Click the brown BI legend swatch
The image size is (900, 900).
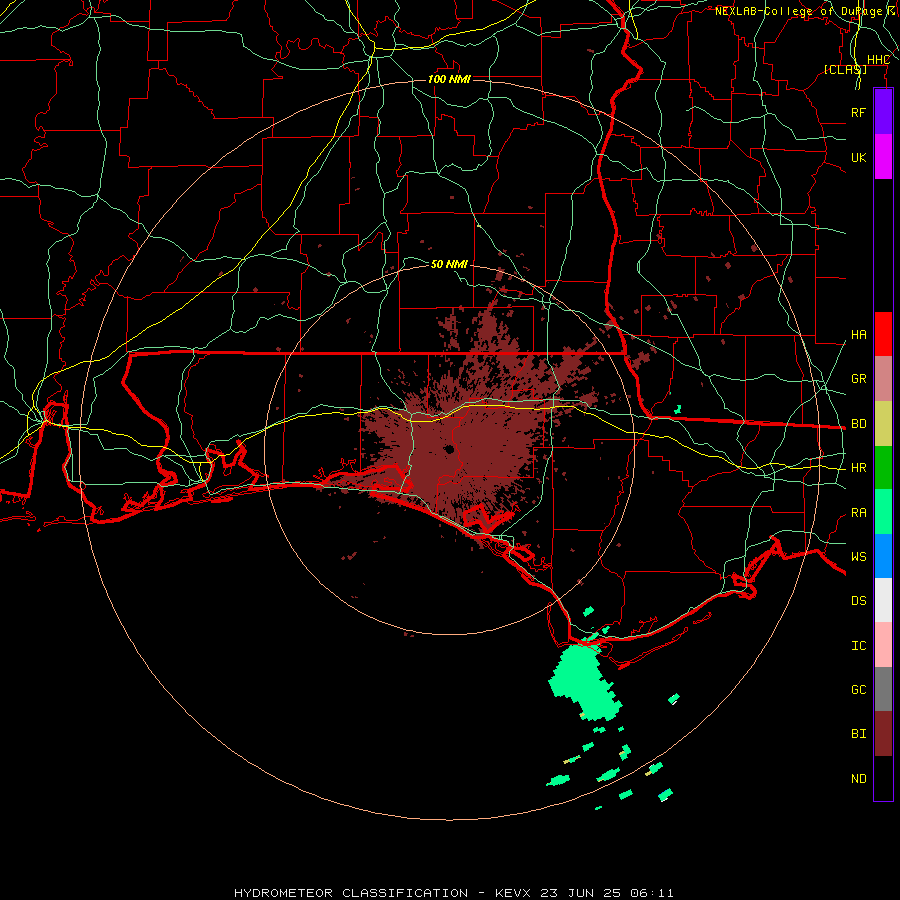(883, 734)
